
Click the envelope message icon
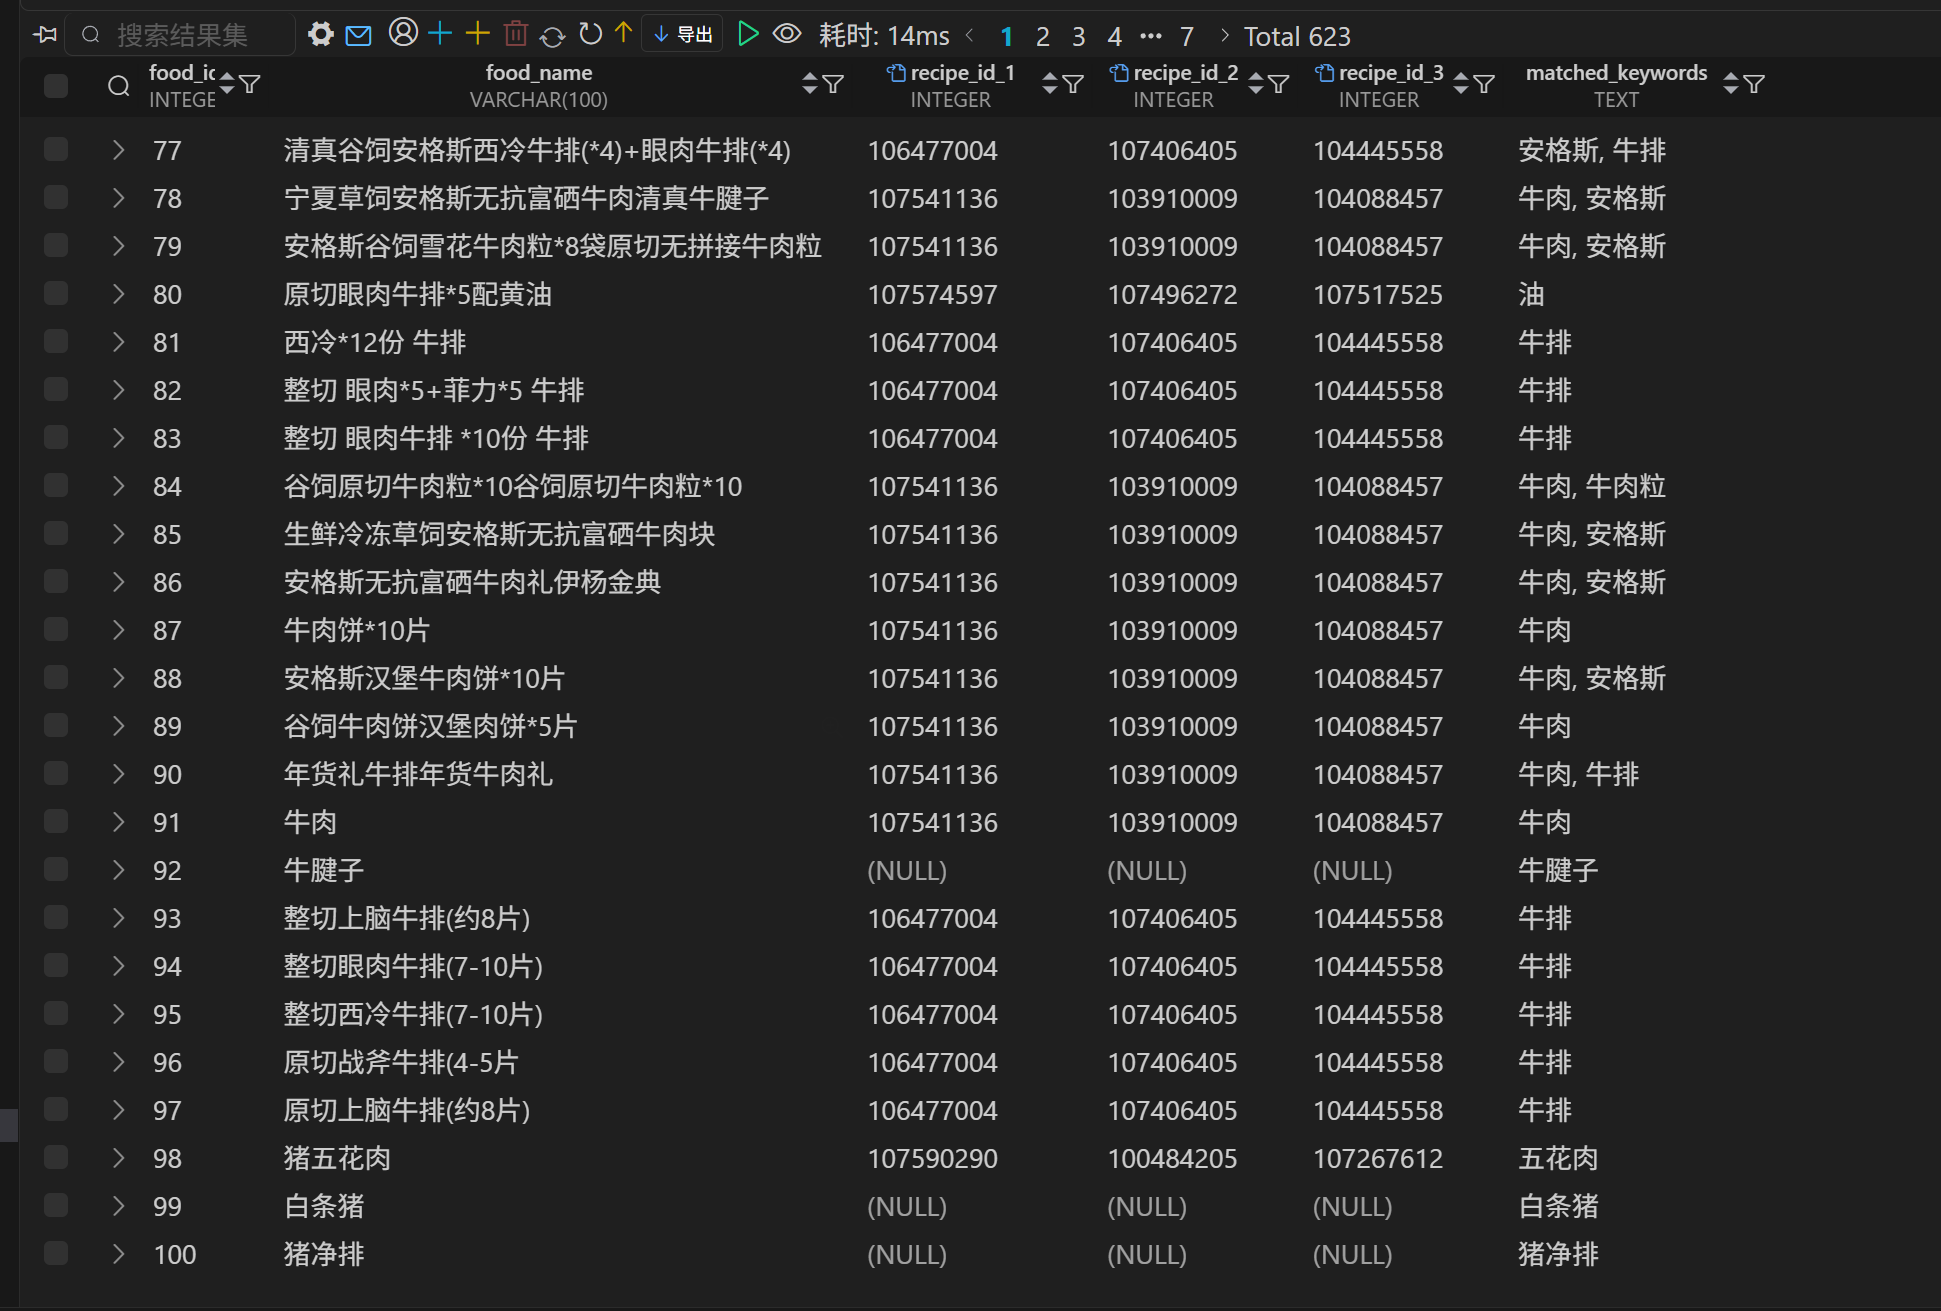click(358, 34)
